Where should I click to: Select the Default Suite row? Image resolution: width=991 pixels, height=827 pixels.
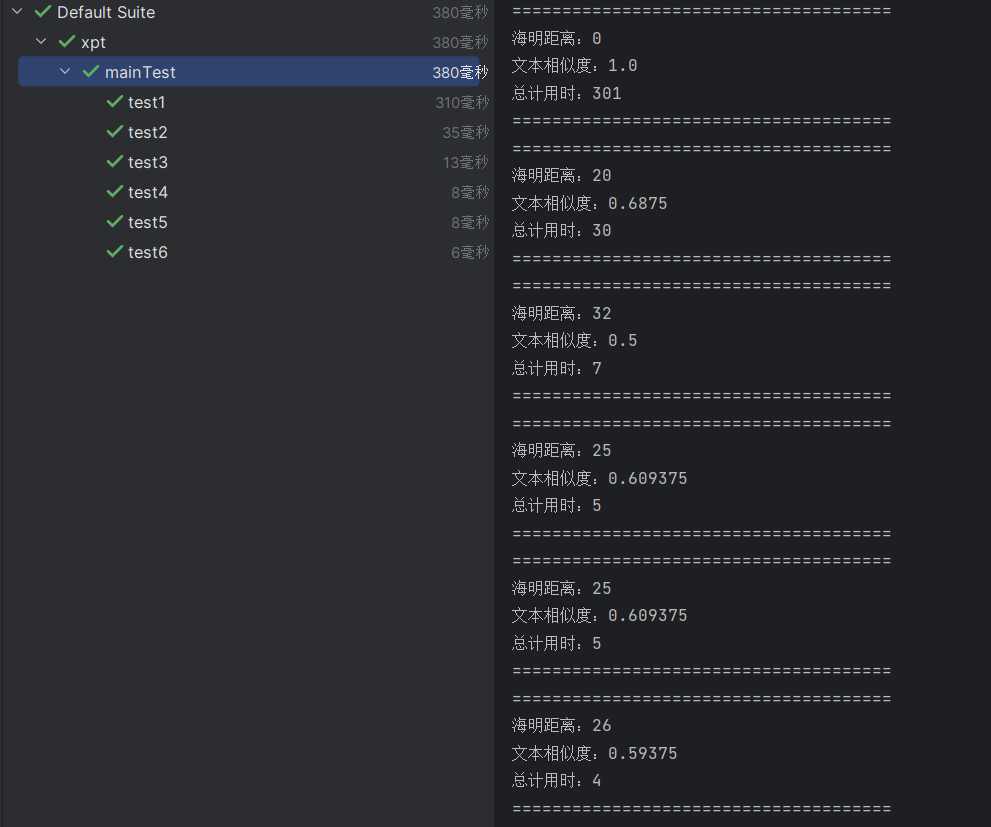[x=248, y=12]
